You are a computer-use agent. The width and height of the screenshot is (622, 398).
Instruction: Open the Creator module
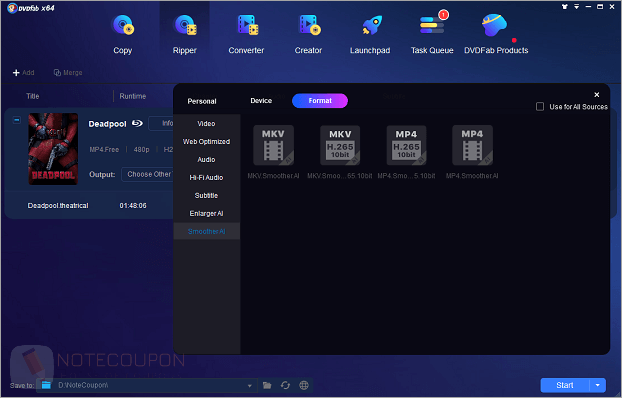click(x=308, y=35)
